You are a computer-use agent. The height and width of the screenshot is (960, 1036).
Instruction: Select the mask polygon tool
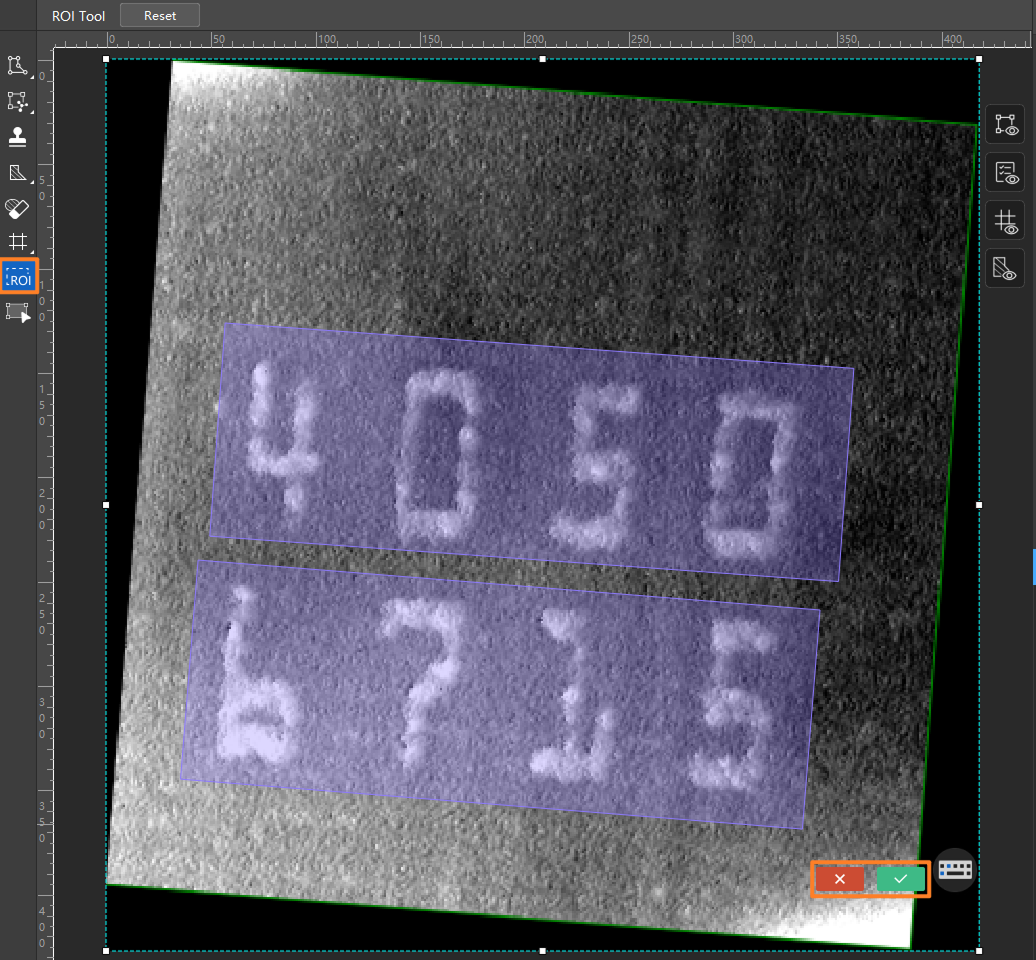tap(17, 173)
